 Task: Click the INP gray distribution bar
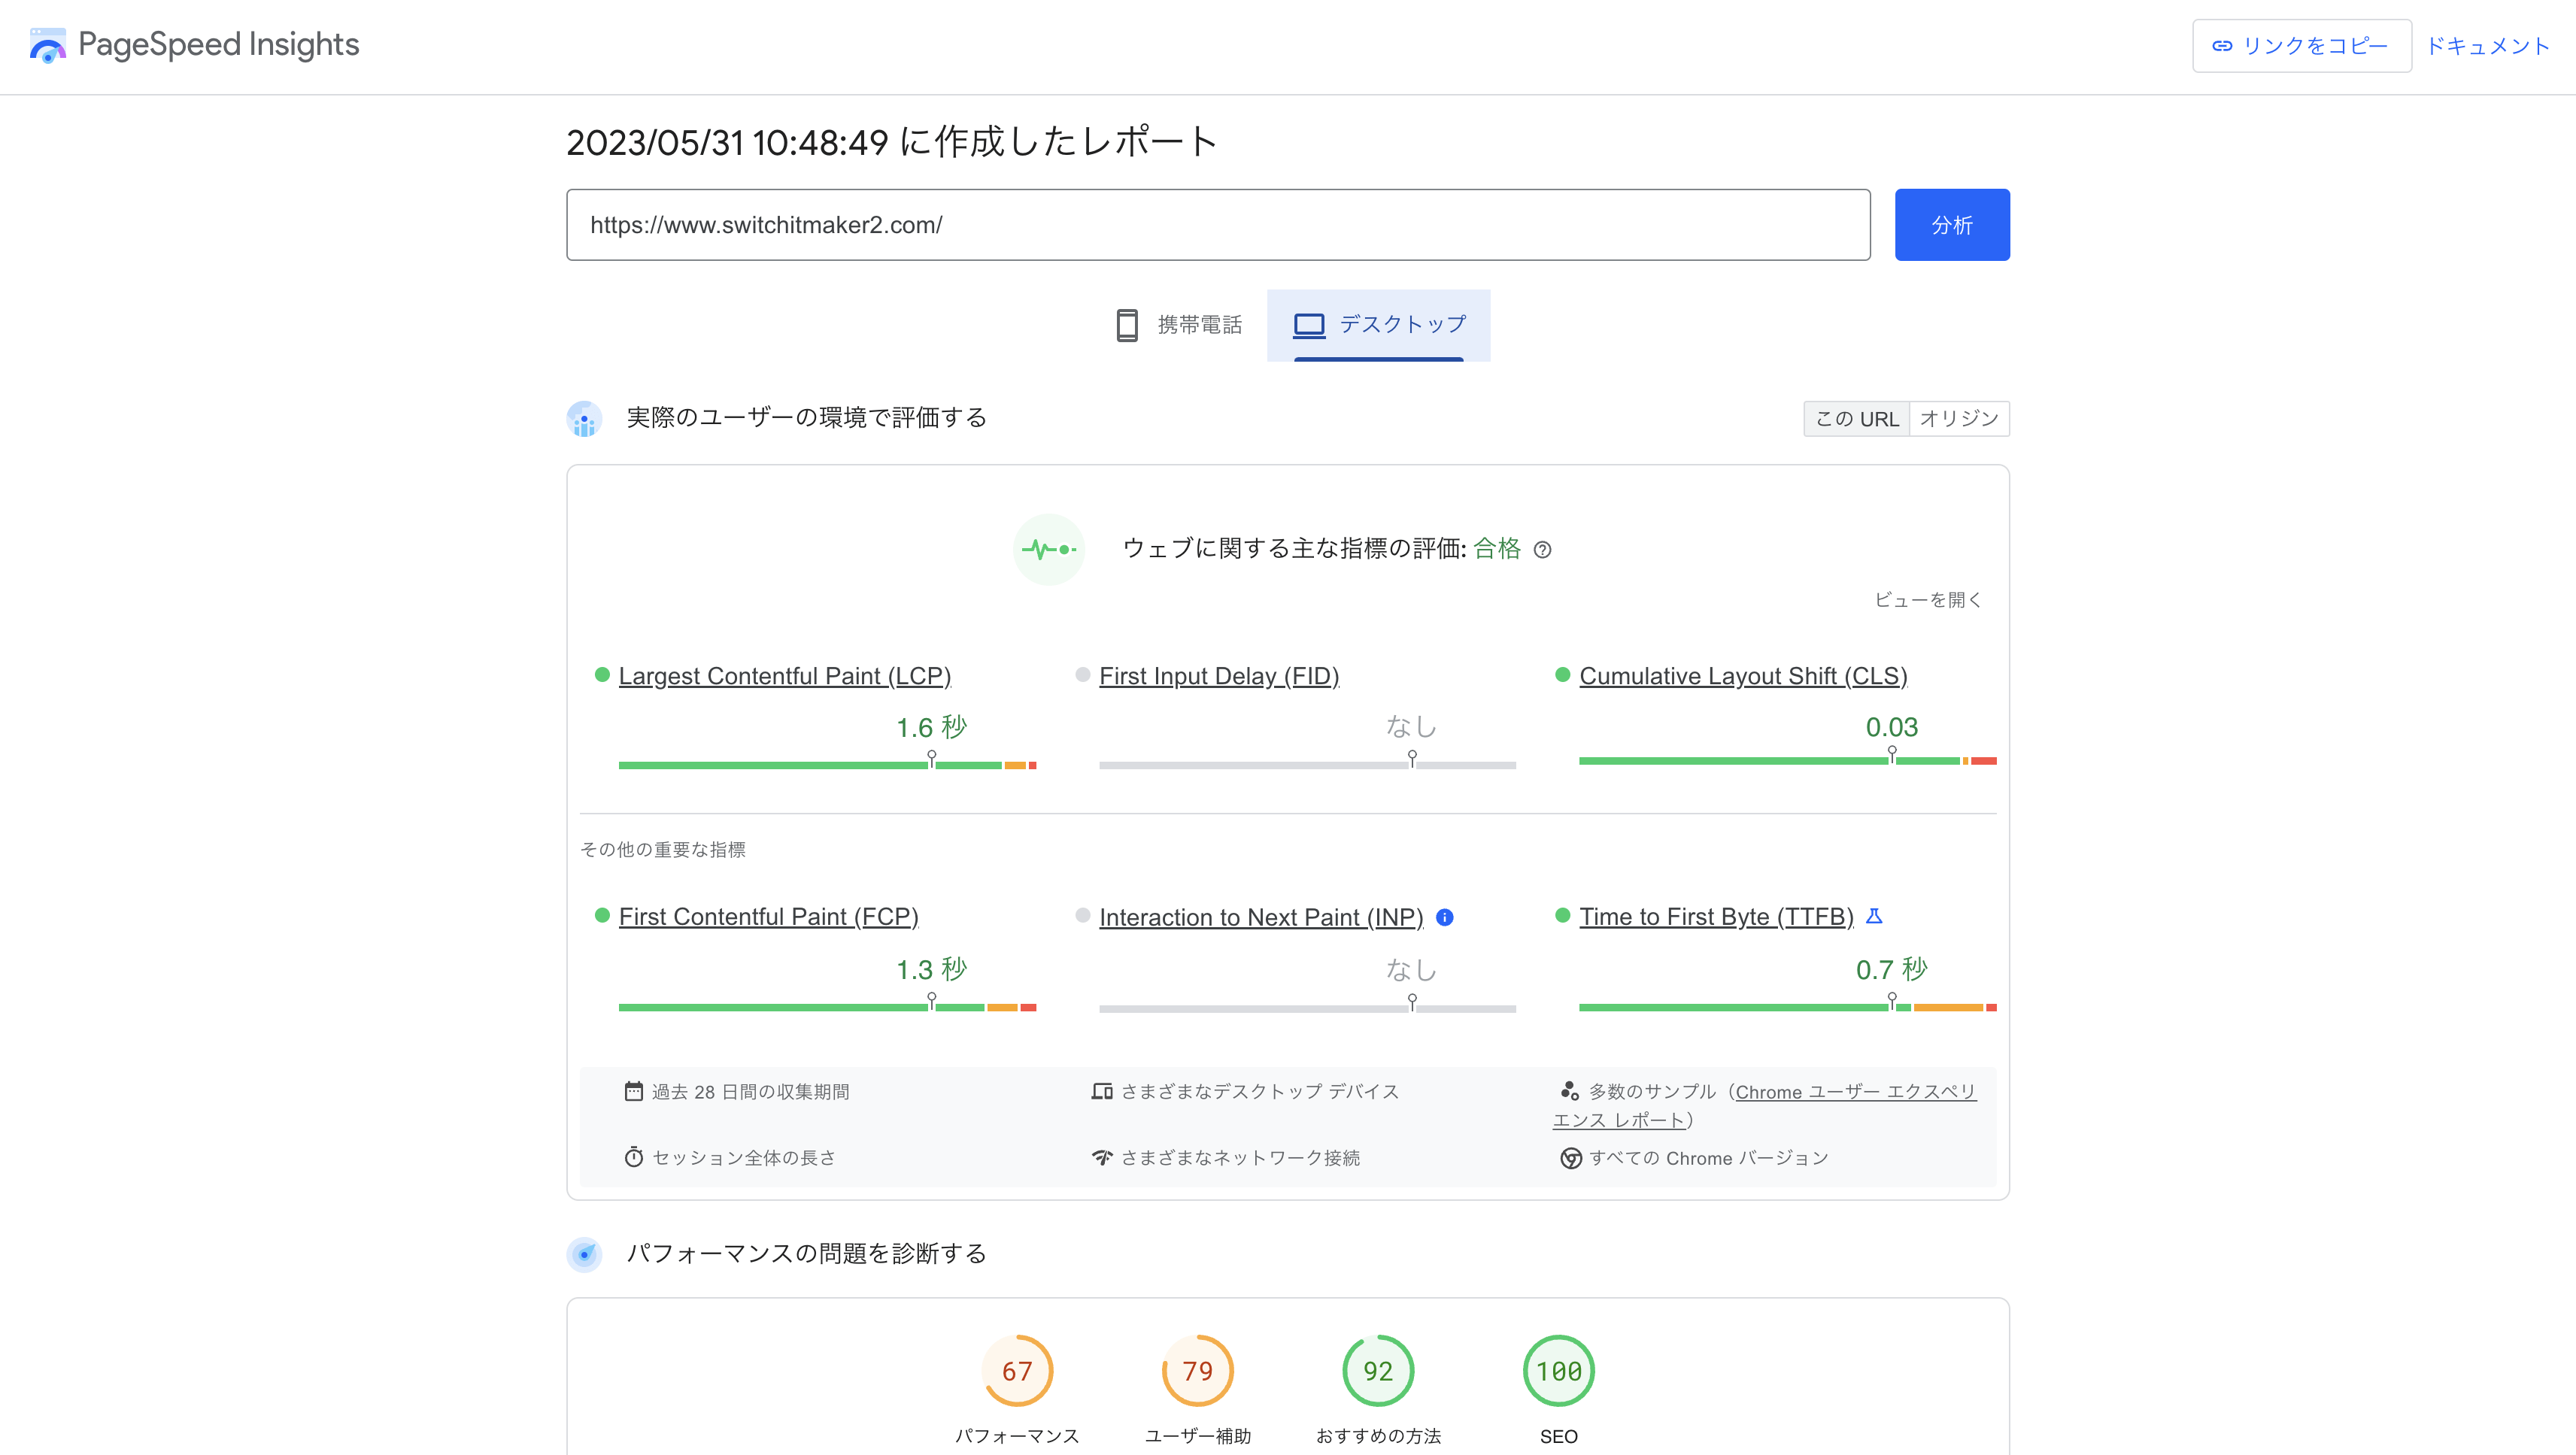[x=1307, y=1009]
